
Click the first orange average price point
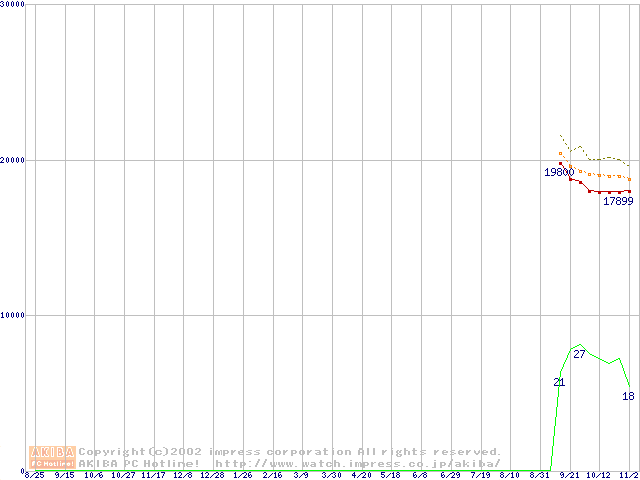pyautogui.click(x=561, y=153)
